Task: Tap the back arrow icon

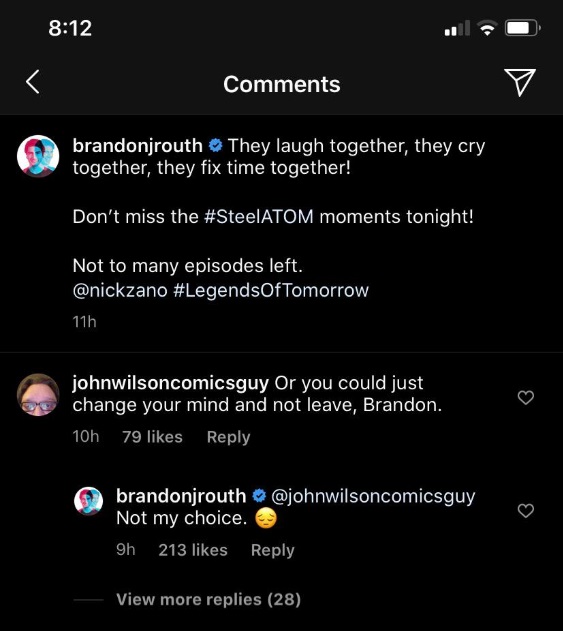Action: 33,82
